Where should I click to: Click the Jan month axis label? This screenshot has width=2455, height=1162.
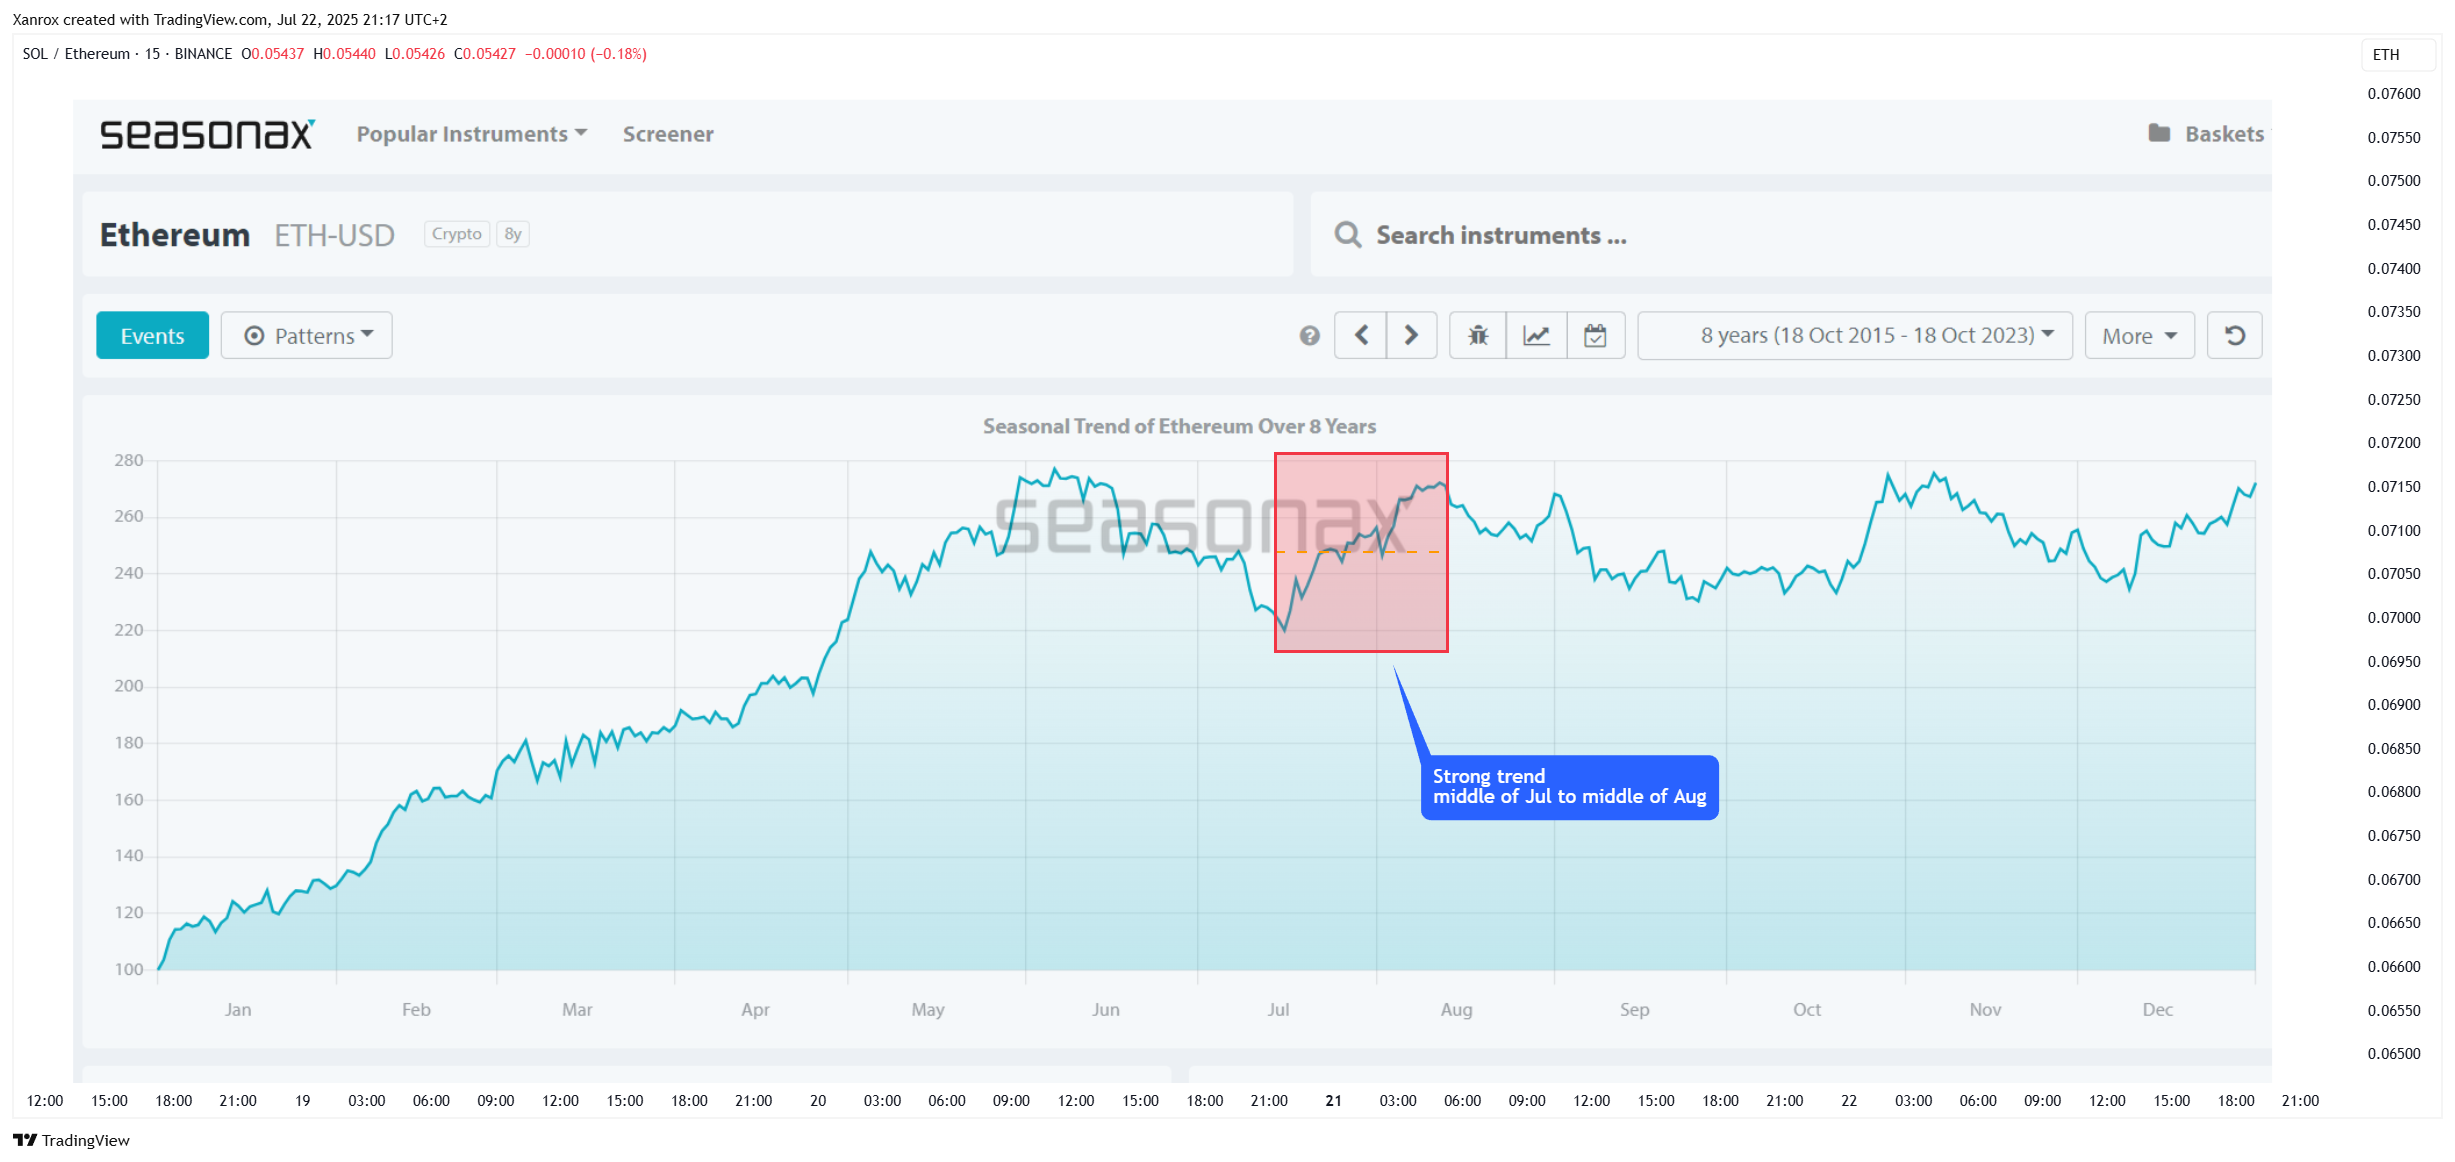click(238, 1009)
